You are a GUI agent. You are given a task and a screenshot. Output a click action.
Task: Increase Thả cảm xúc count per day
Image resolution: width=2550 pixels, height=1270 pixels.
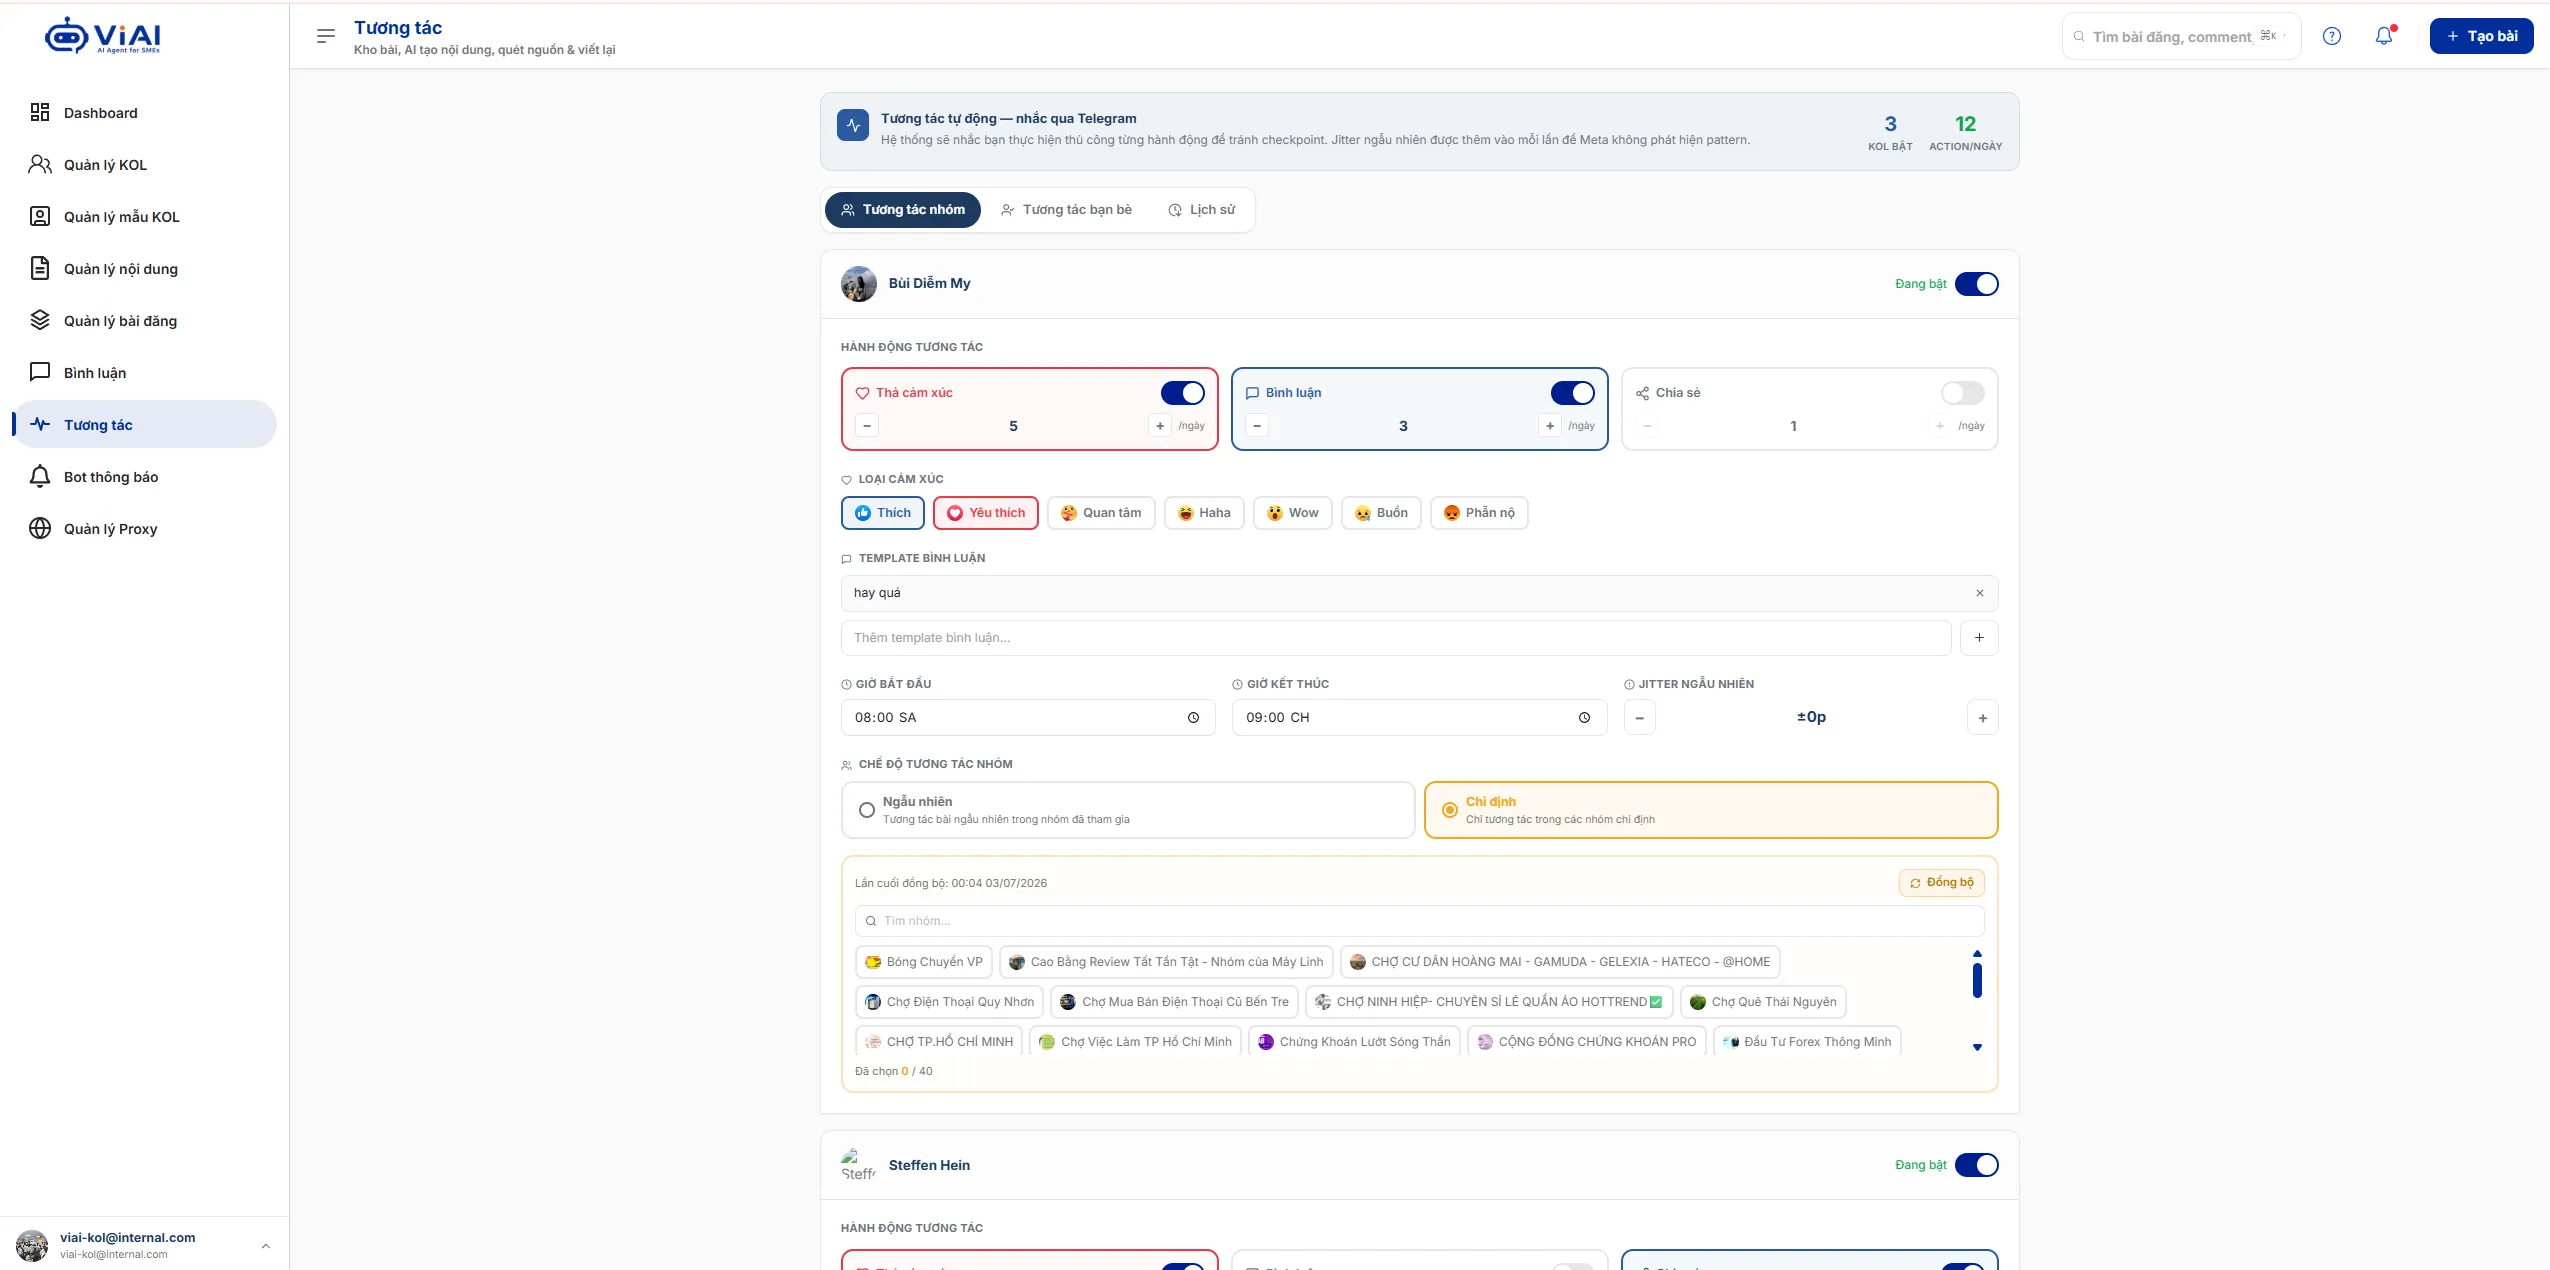tap(1159, 426)
